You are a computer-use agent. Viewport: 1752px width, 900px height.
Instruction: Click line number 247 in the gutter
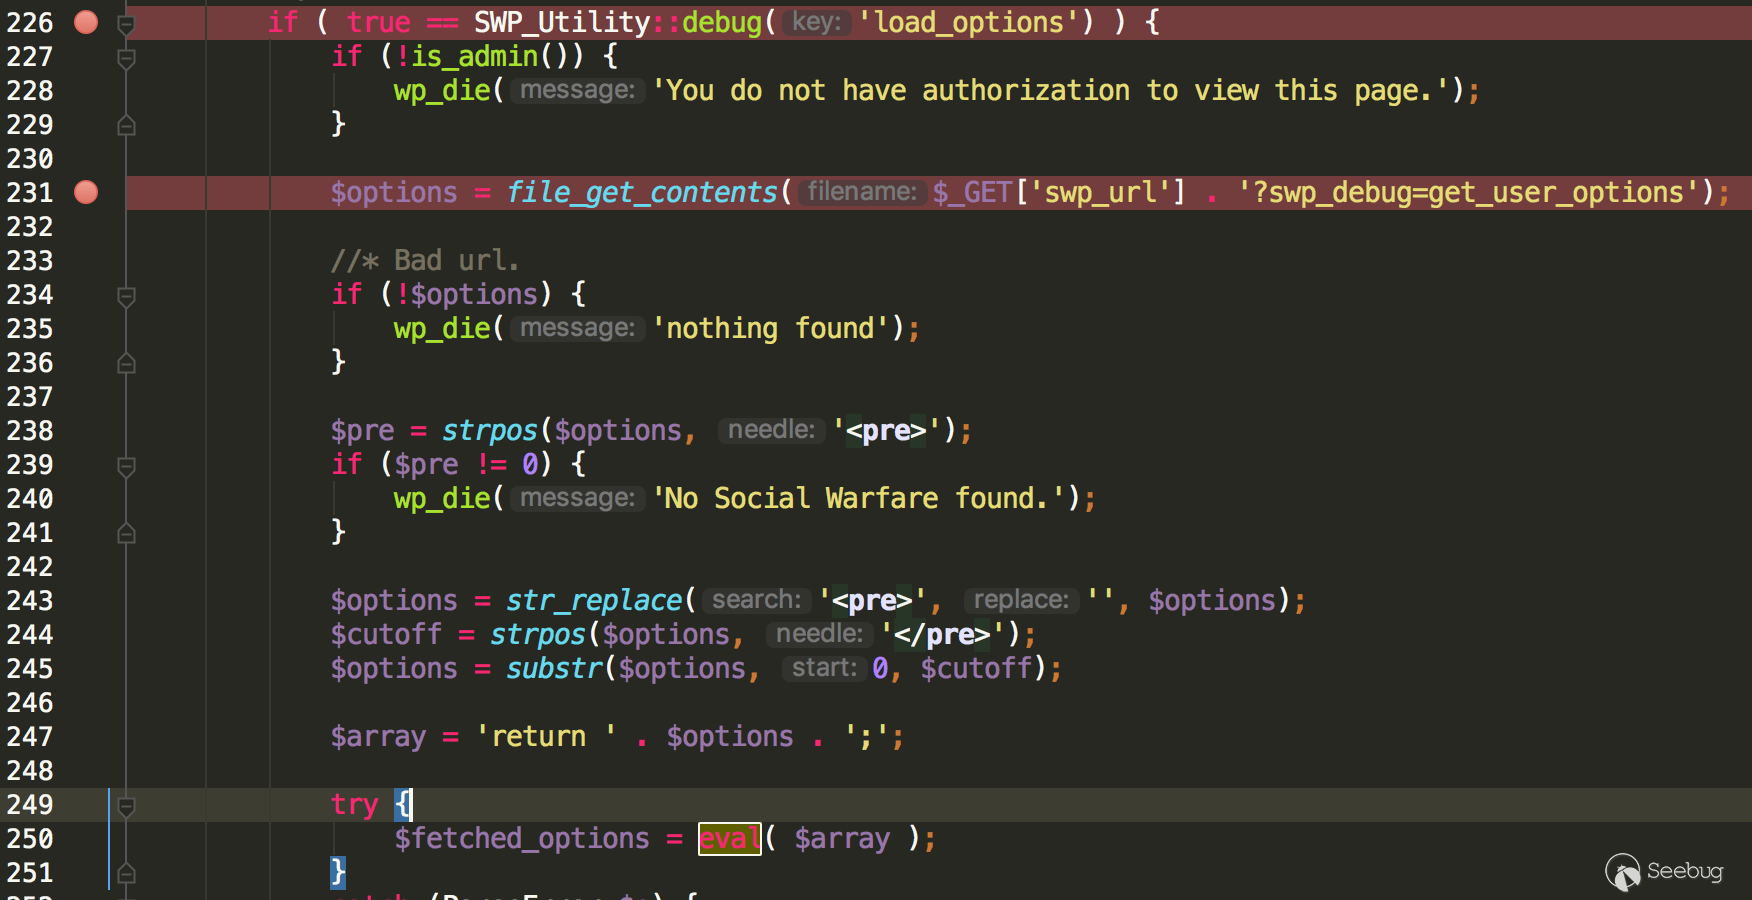pos(30,736)
